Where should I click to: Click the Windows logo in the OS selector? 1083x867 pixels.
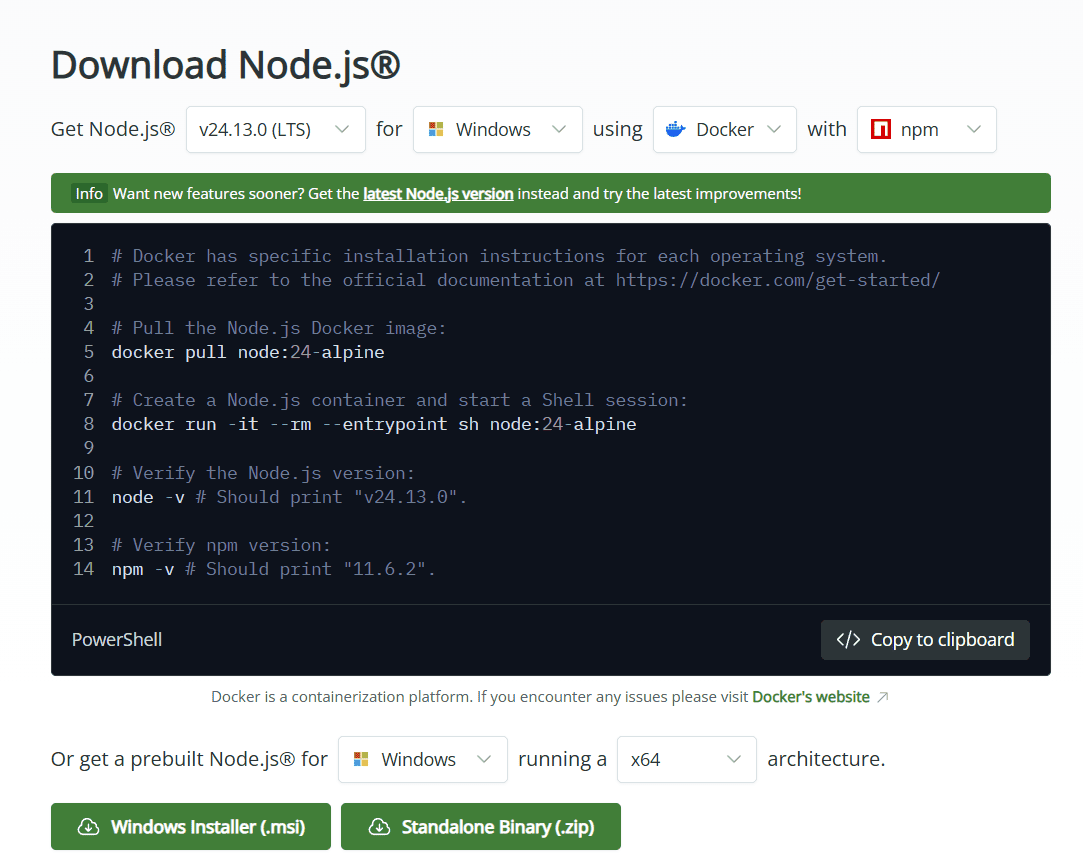coord(435,129)
